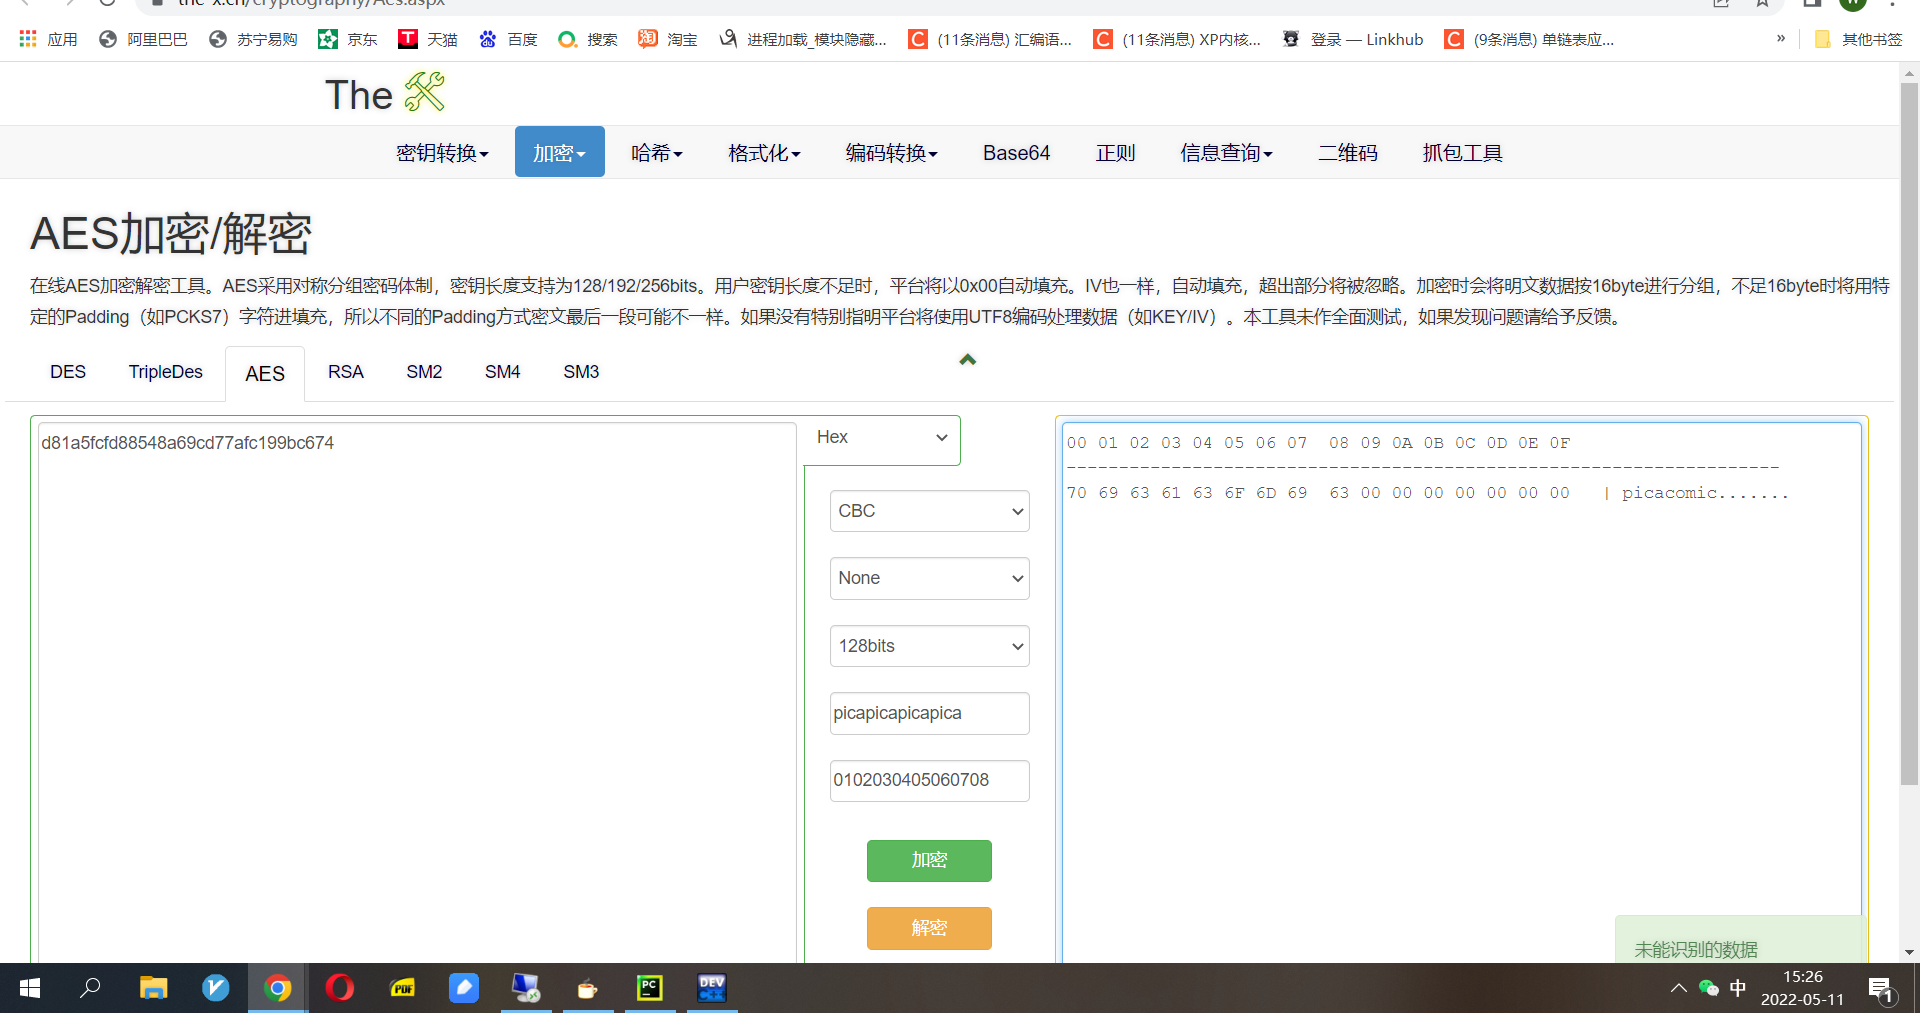Open the Chrome apps grid bookmark
1920x1013 pixels.
[48, 39]
